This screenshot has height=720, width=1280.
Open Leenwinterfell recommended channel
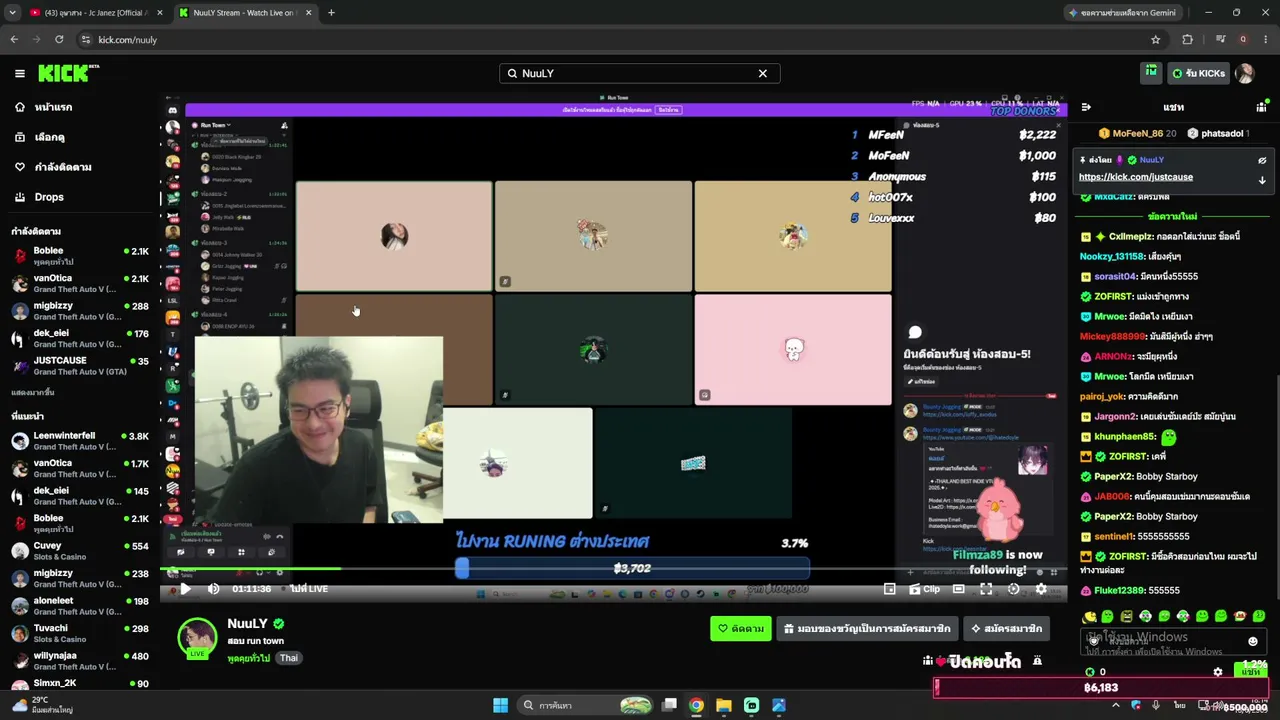click(80, 441)
